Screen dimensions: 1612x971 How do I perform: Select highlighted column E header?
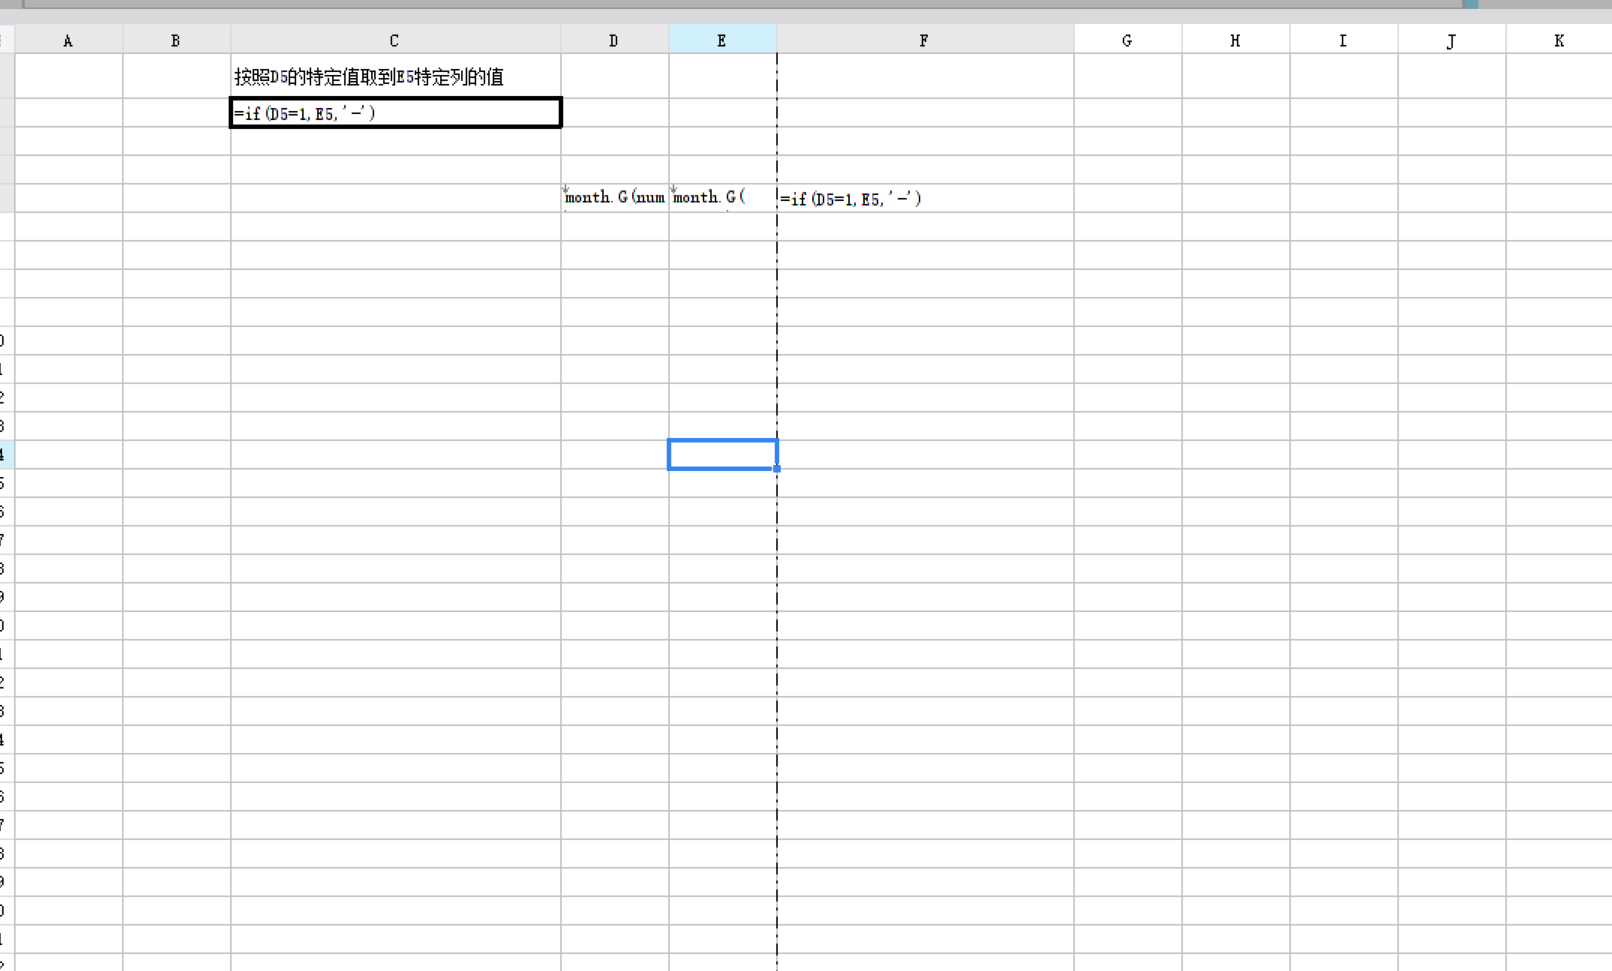[722, 40]
